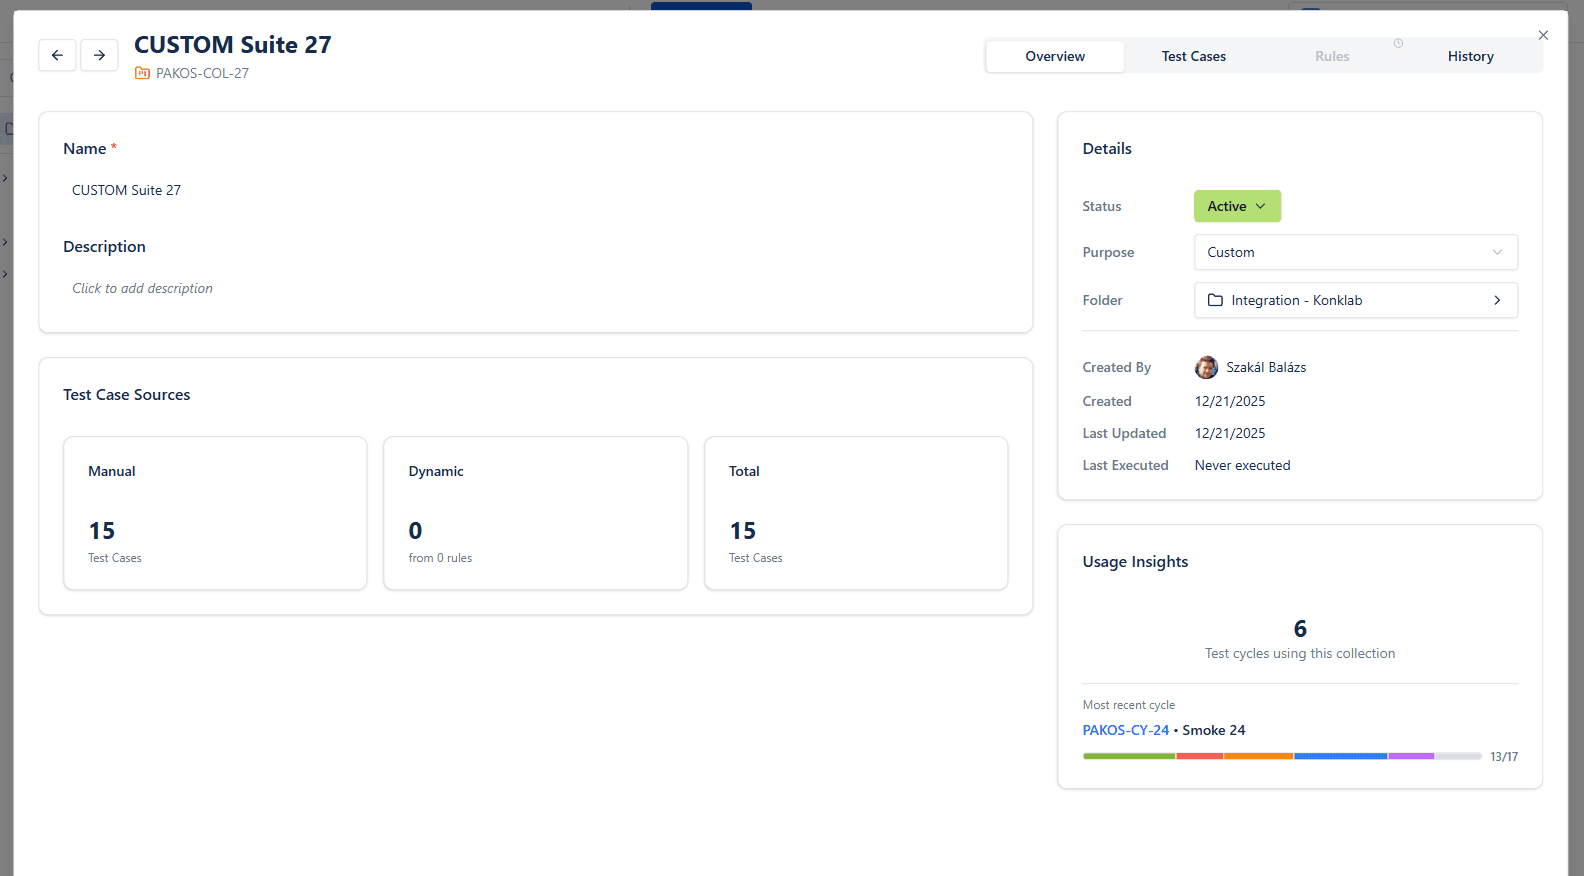Expand the Integration - Konklab folder selector
Image resolution: width=1584 pixels, height=876 pixels.
point(1355,300)
